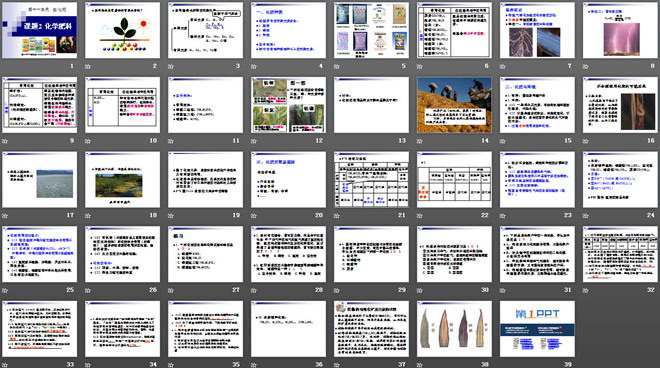The height and width of the screenshot is (368, 660).
Task: Click the animation star under slide 14
Action: (x=420, y=141)
